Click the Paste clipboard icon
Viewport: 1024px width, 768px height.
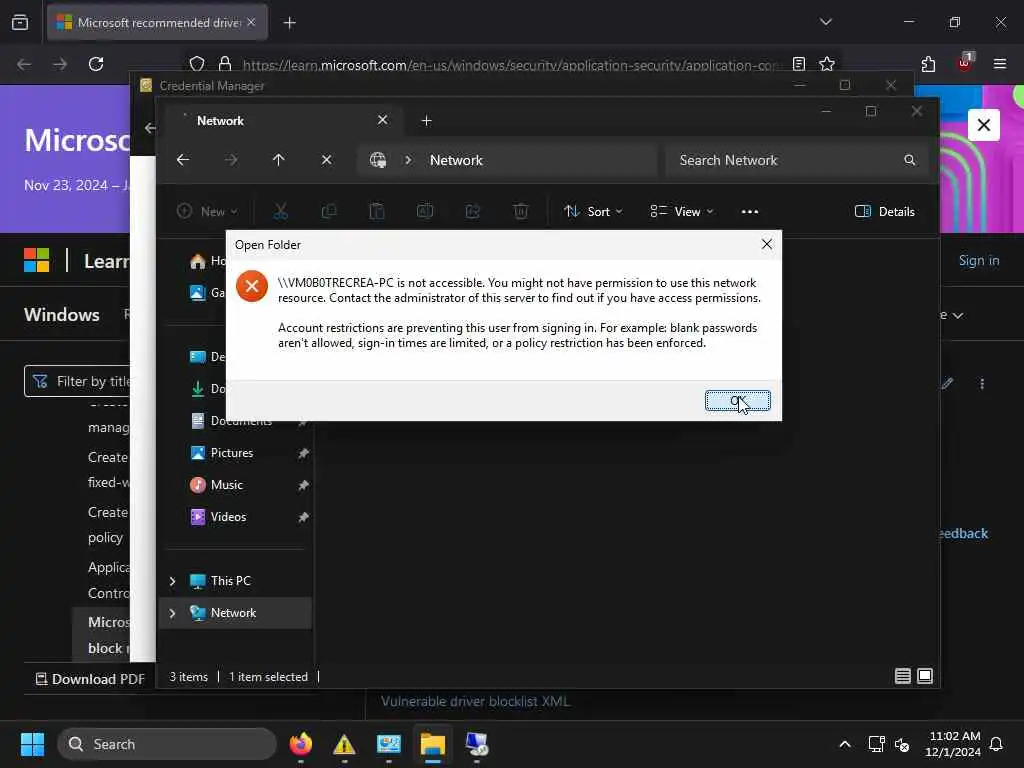tap(377, 212)
